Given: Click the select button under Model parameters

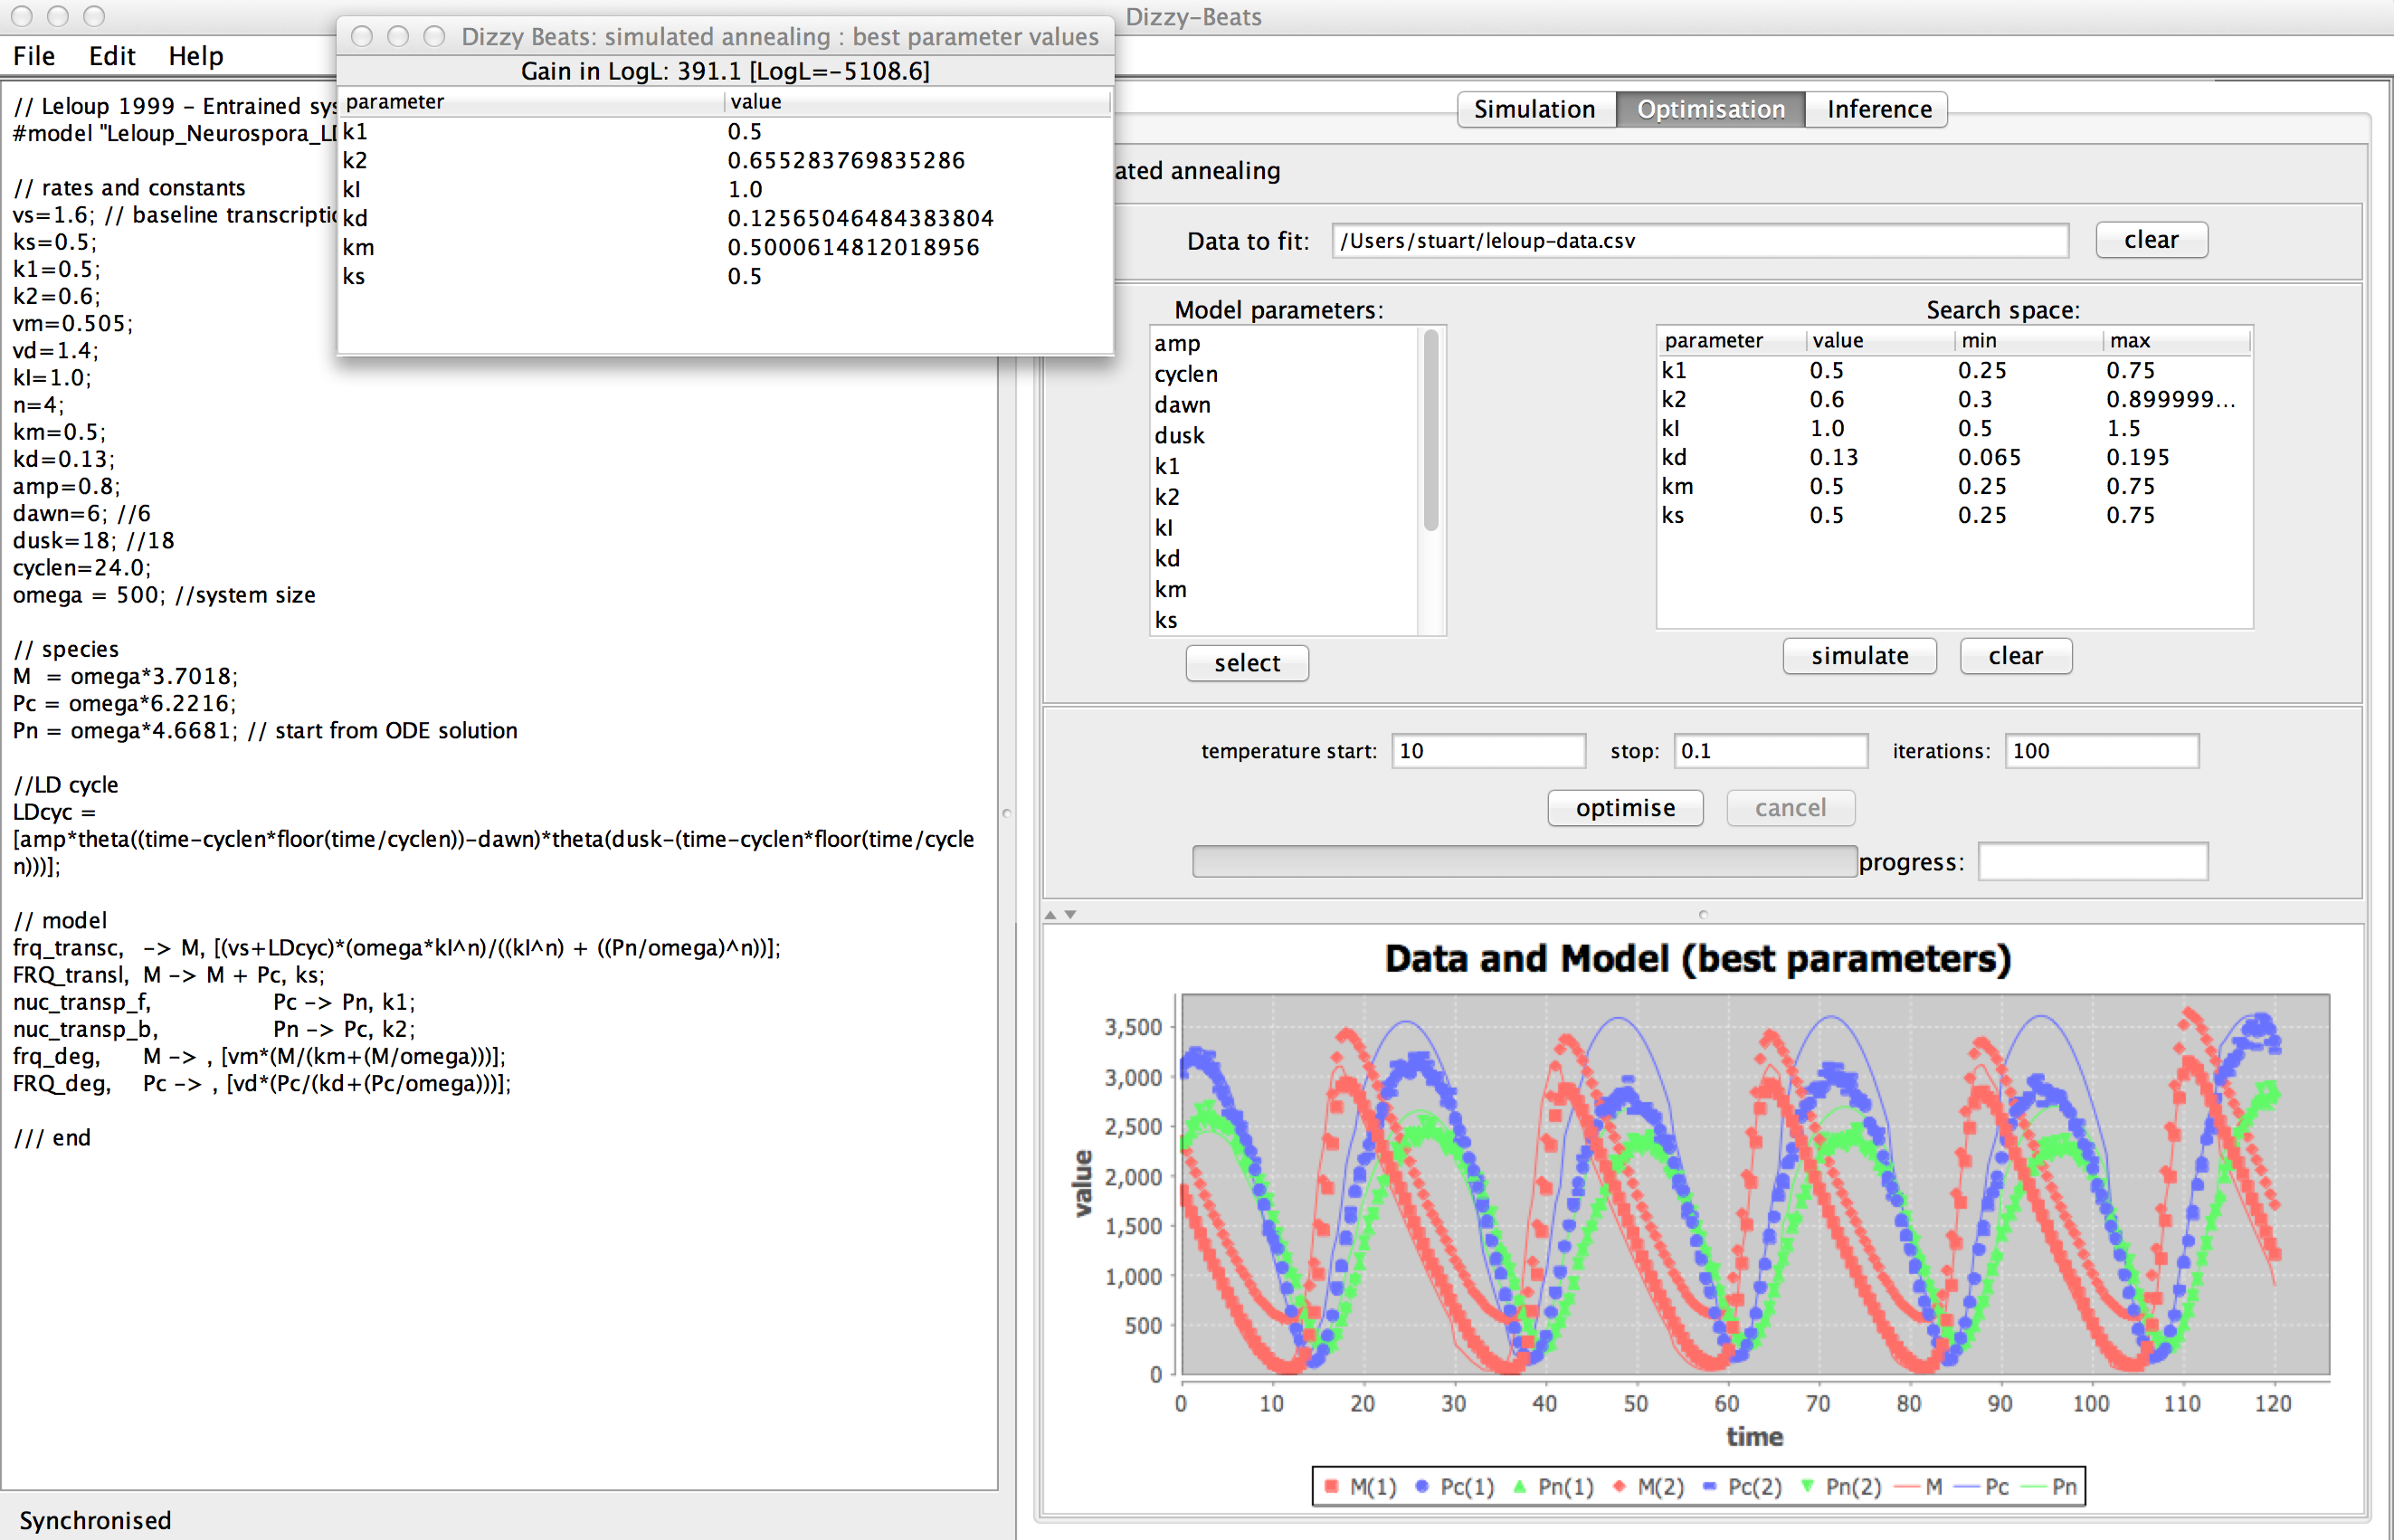Looking at the screenshot, I should pos(1246,663).
